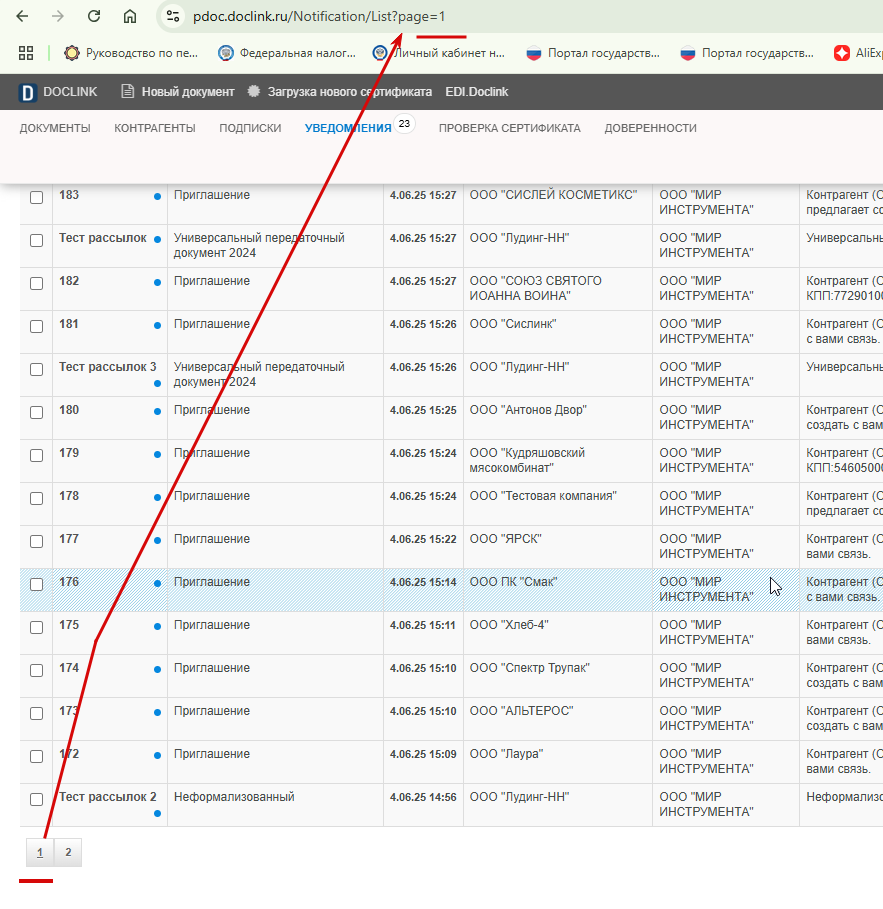Click the new document page icon
Screen dimensions: 883x909
tap(128, 92)
